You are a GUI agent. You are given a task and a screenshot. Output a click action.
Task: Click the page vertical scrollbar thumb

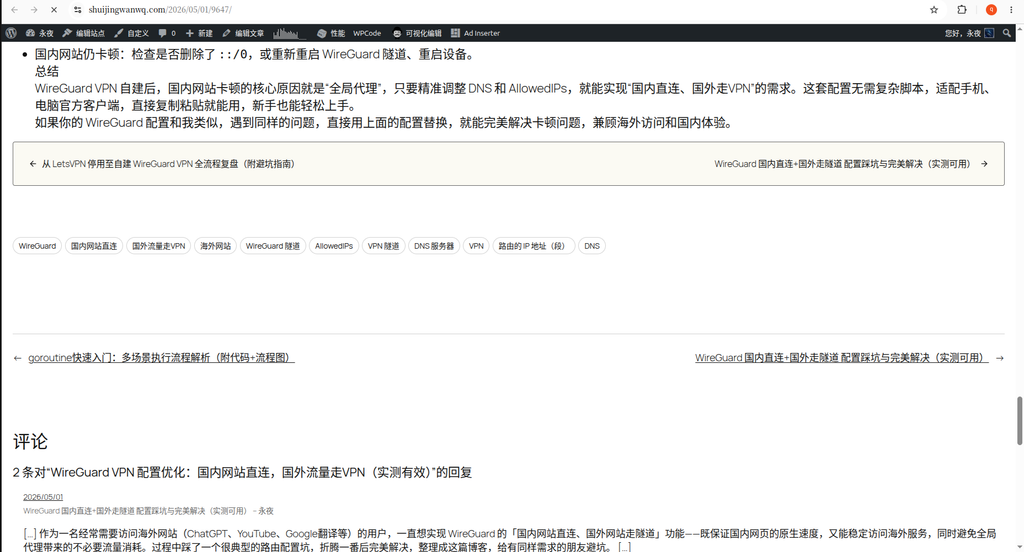(1019, 421)
